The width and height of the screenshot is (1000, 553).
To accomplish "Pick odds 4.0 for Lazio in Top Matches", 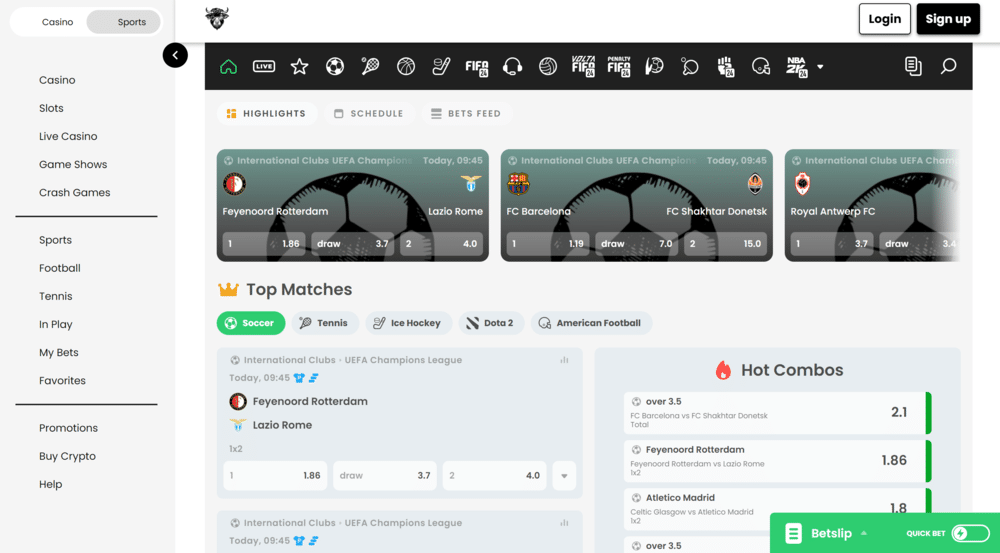I will (494, 476).
